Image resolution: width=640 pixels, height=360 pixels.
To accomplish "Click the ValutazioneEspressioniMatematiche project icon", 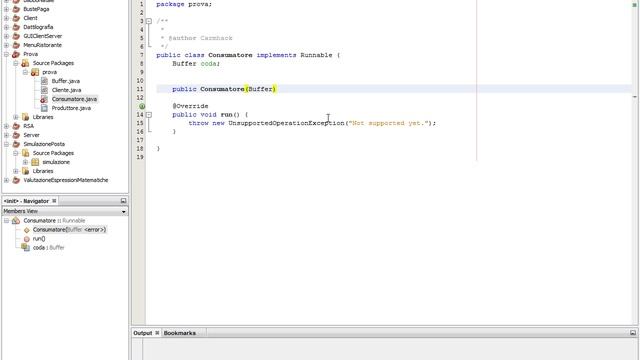I will click(x=16, y=180).
